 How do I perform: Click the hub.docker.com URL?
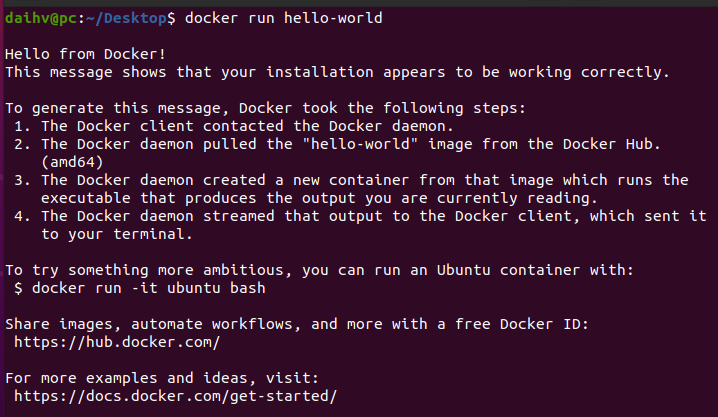point(117,342)
